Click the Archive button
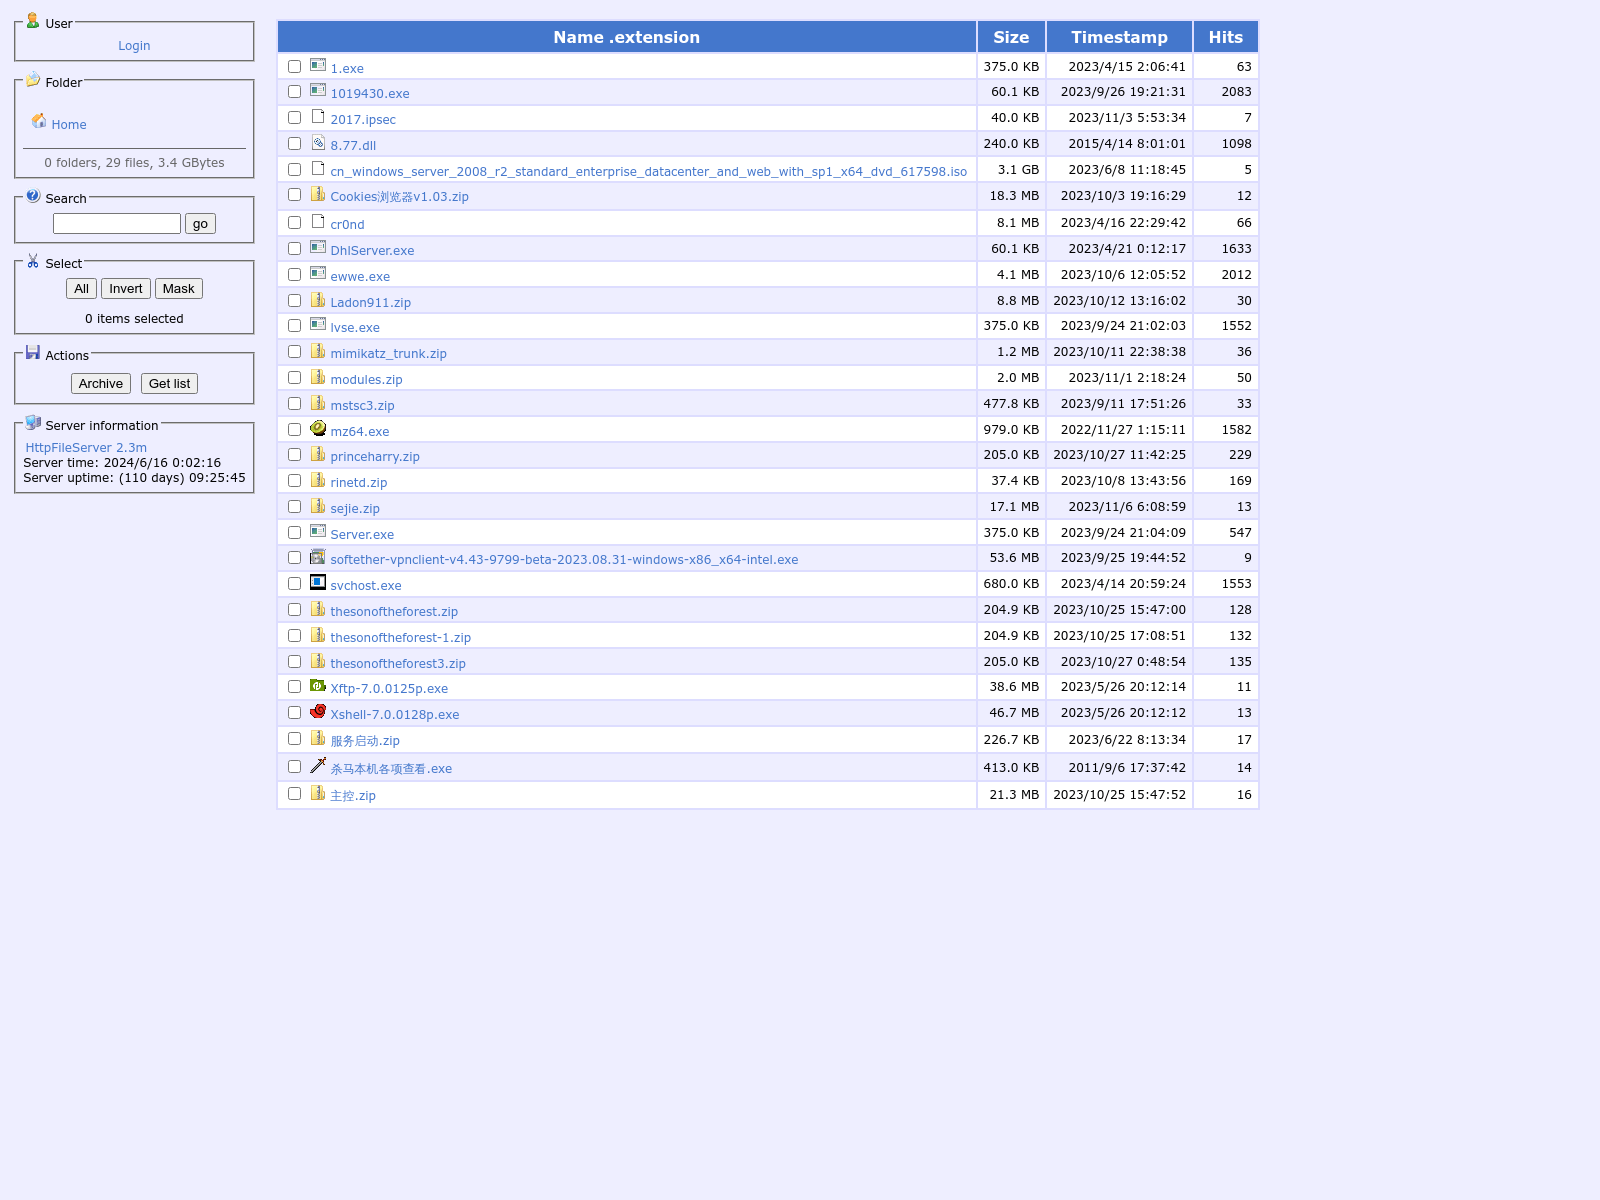This screenshot has height=1200, width=1600. pyautogui.click(x=101, y=384)
